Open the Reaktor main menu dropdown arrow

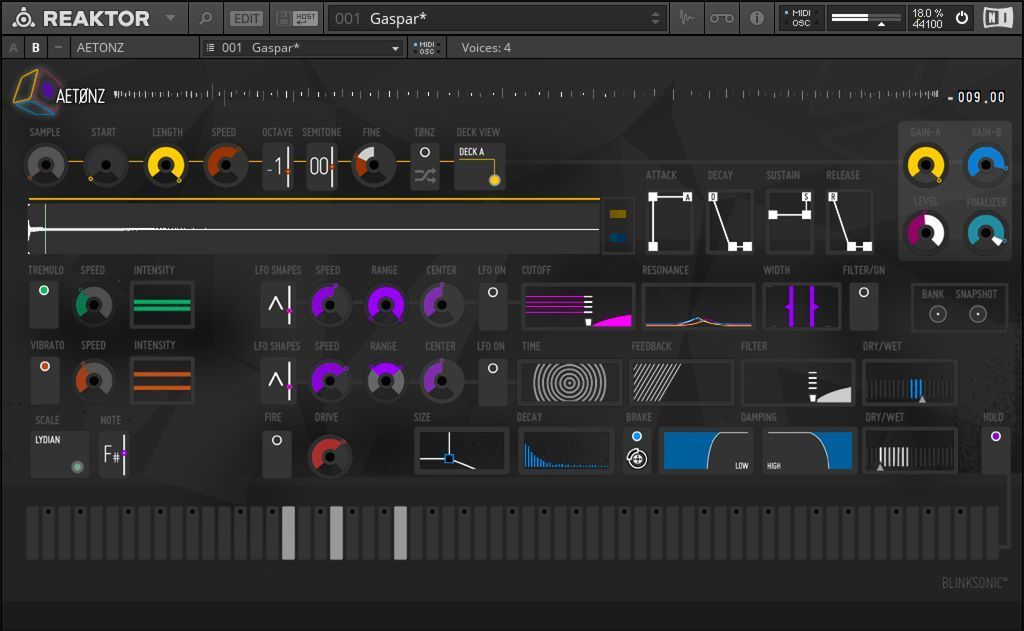pyautogui.click(x=170, y=18)
